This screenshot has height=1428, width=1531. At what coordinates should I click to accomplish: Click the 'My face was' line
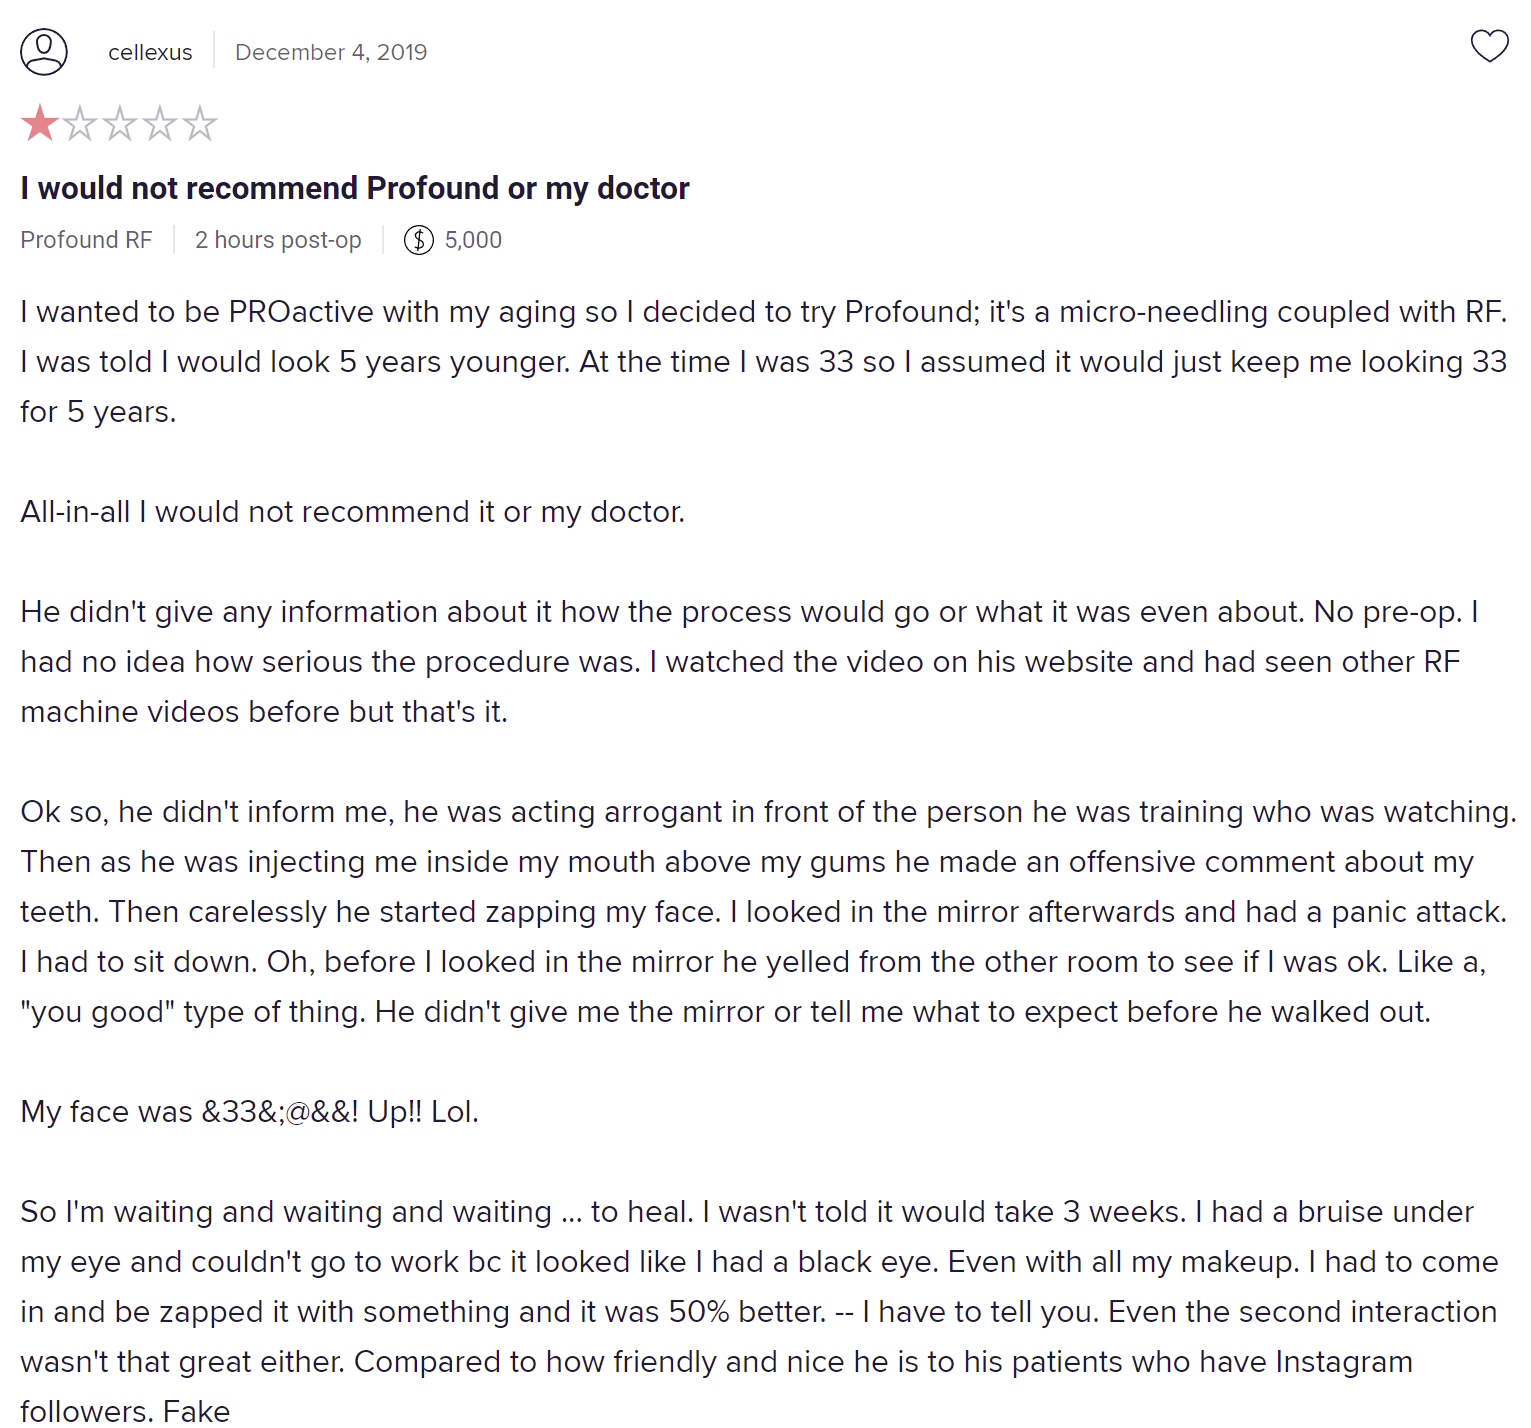(x=250, y=1111)
